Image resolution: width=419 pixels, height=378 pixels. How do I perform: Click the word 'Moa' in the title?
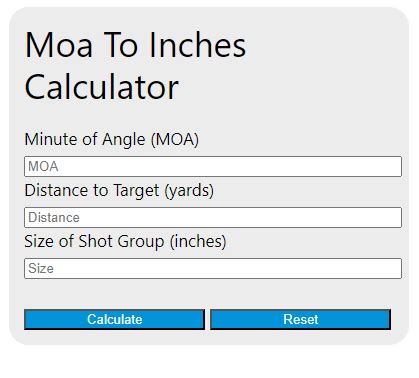click(x=59, y=45)
